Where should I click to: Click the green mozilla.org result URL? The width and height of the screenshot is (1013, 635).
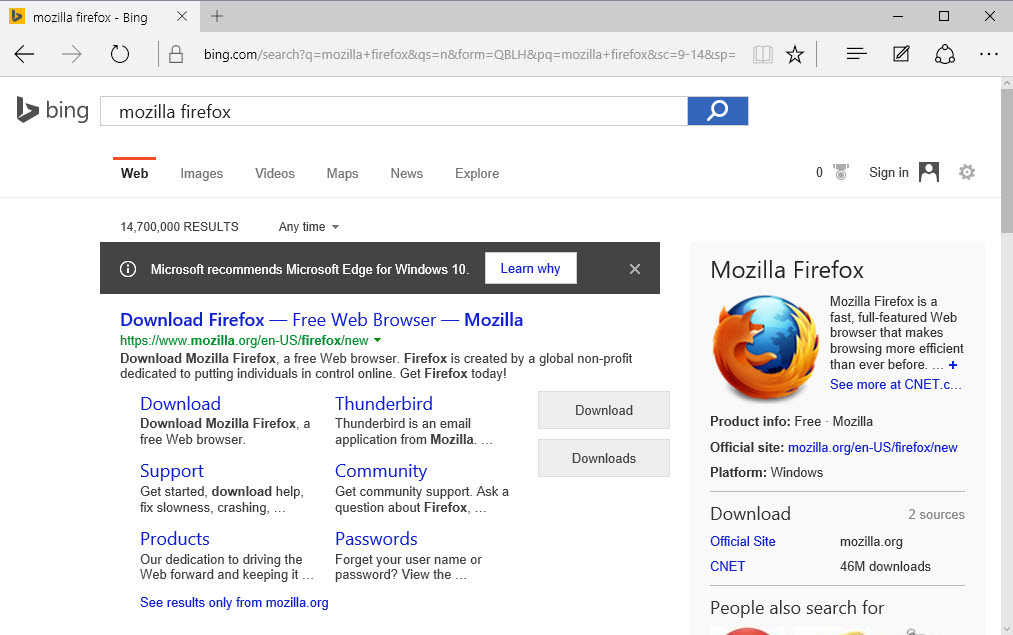pos(244,340)
